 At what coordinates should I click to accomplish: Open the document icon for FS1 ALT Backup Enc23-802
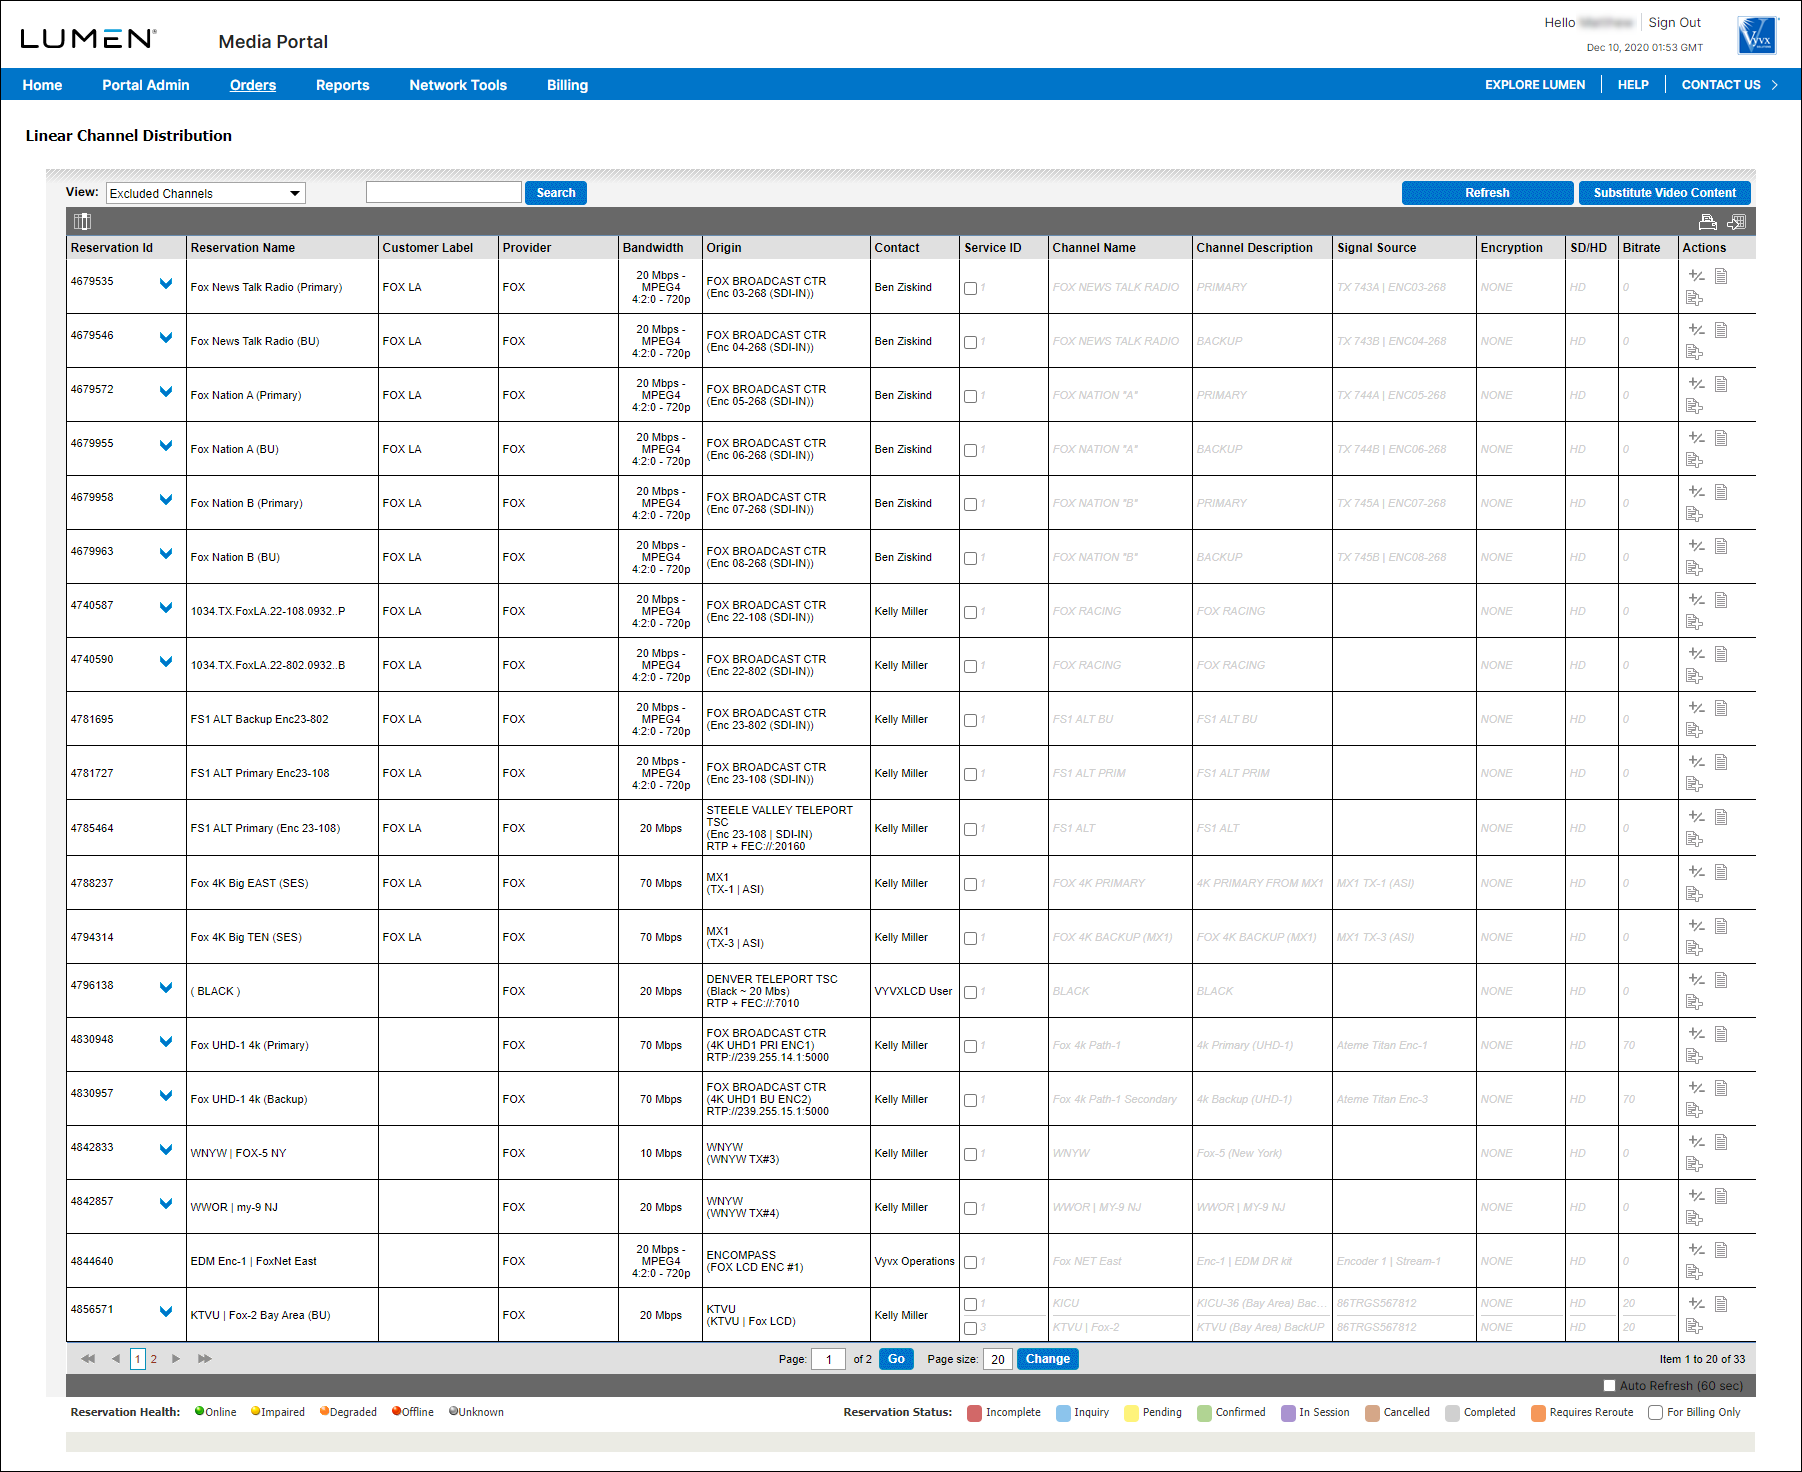pyautogui.click(x=1721, y=708)
